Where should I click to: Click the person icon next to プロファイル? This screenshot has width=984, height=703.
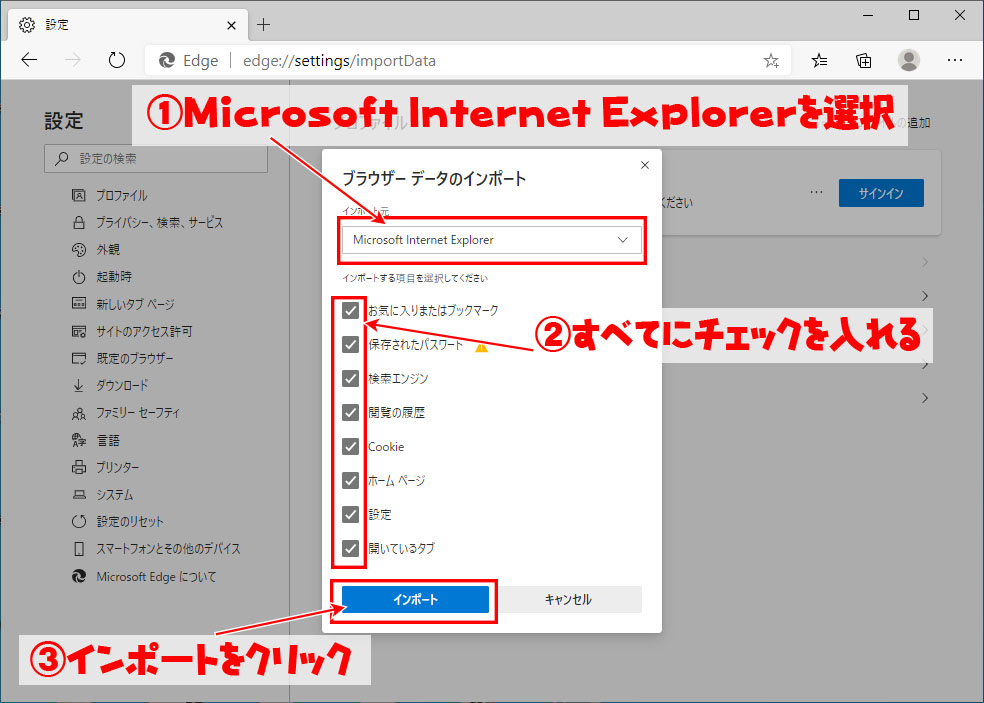point(78,195)
